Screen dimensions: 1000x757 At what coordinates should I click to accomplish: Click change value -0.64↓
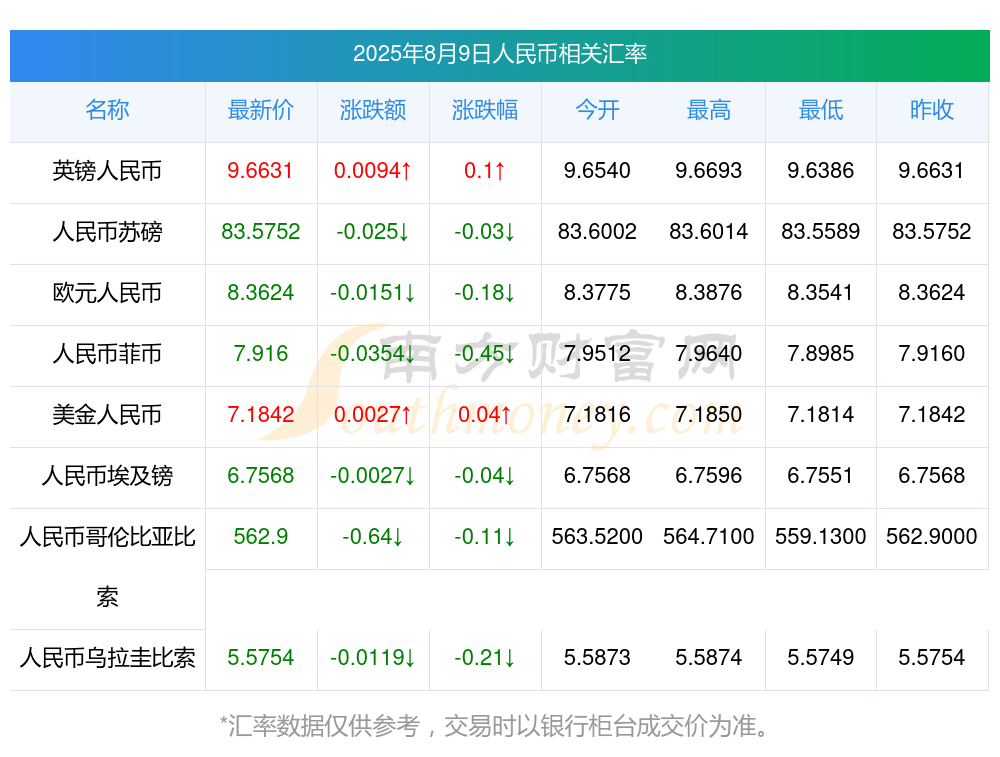tap(373, 536)
